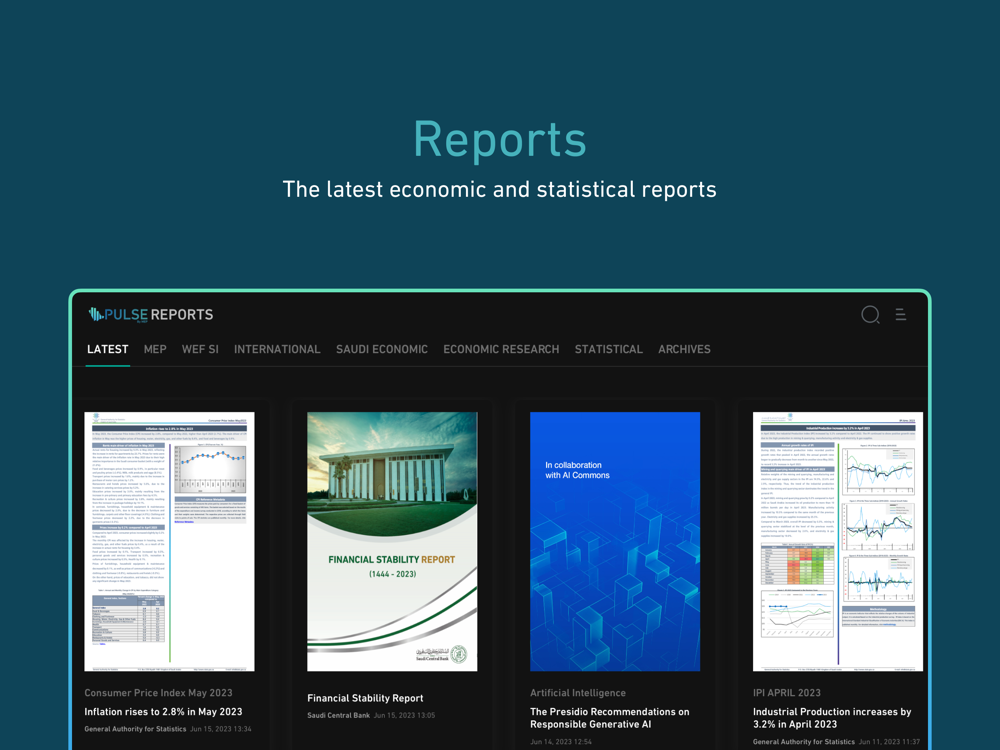The height and width of the screenshot is (750, 1000).
Task: Open the hamburger menu icon
Action: click(901, 314)
